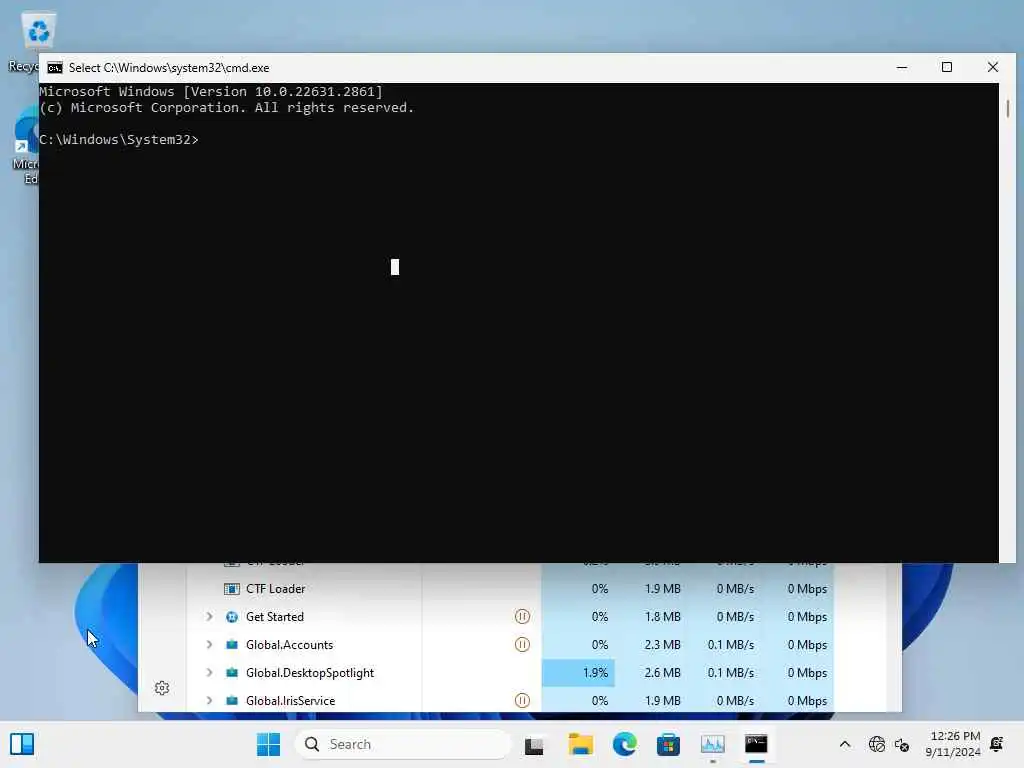Select the Global.DesktopSpotlight process name
The height and width of the screenshot is (768, 1024).
coord(310,673)
